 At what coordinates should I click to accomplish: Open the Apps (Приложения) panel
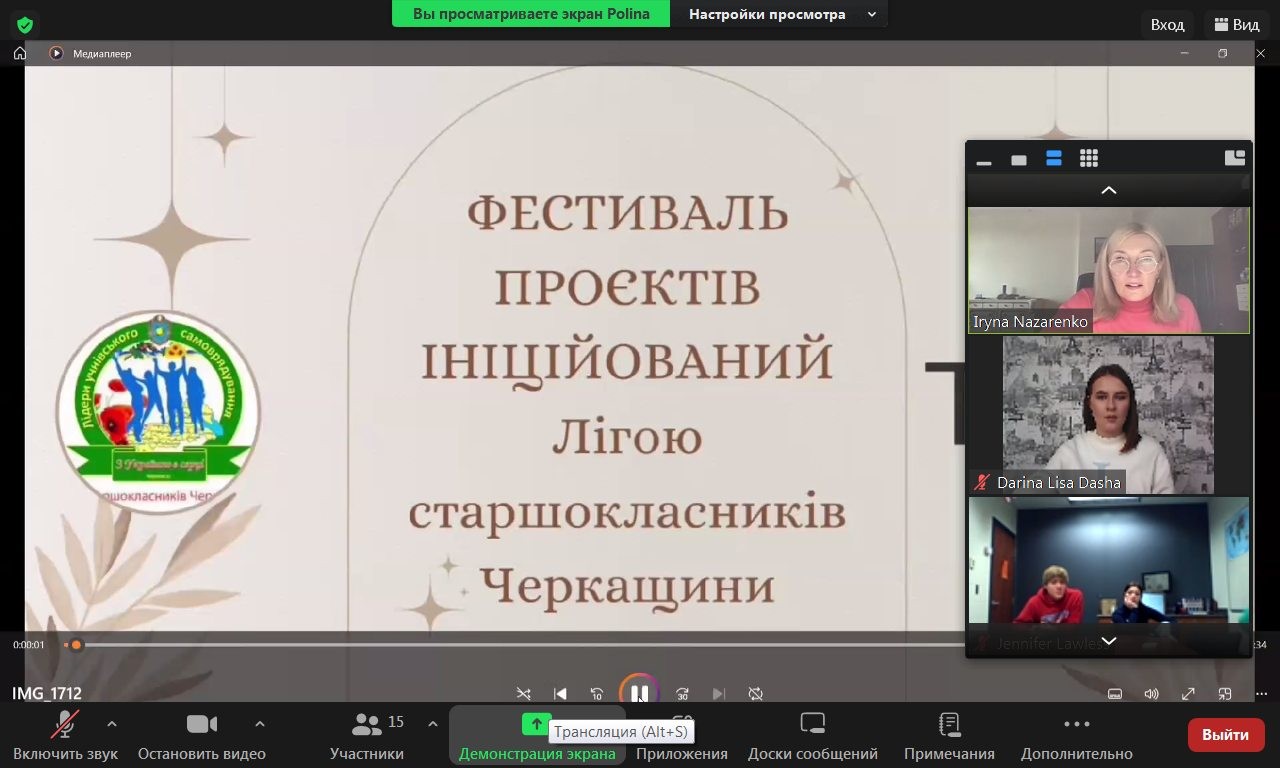point(682,736)
